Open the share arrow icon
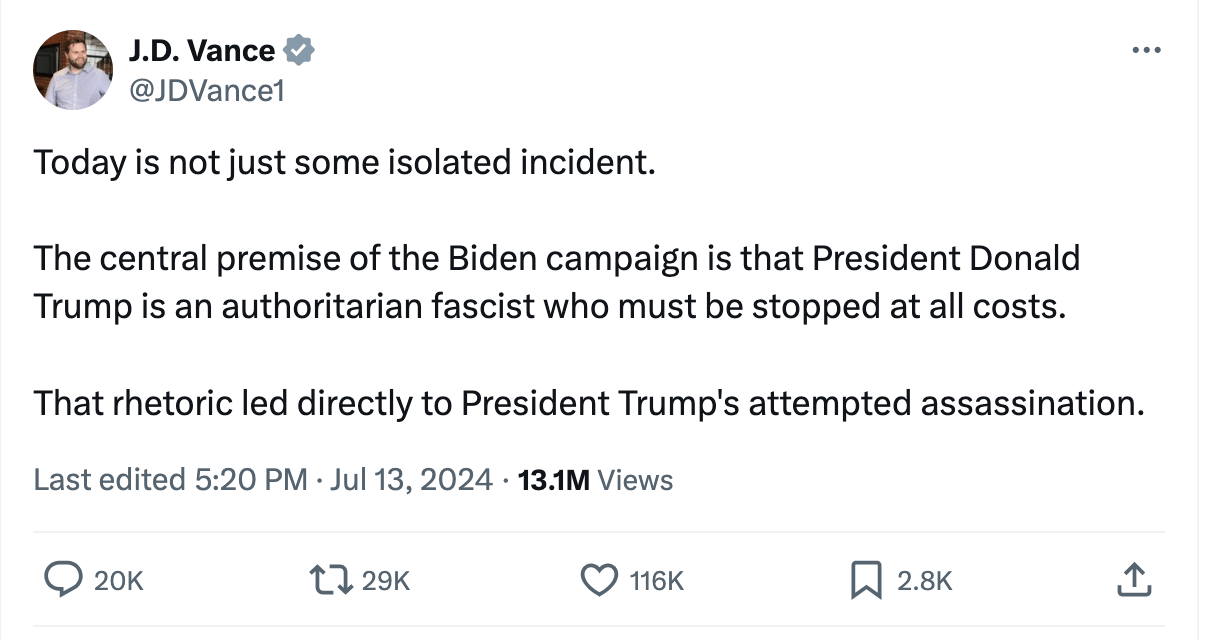Image resolution: width=1206 pixels, height=640 pixels. (1133, 579)
